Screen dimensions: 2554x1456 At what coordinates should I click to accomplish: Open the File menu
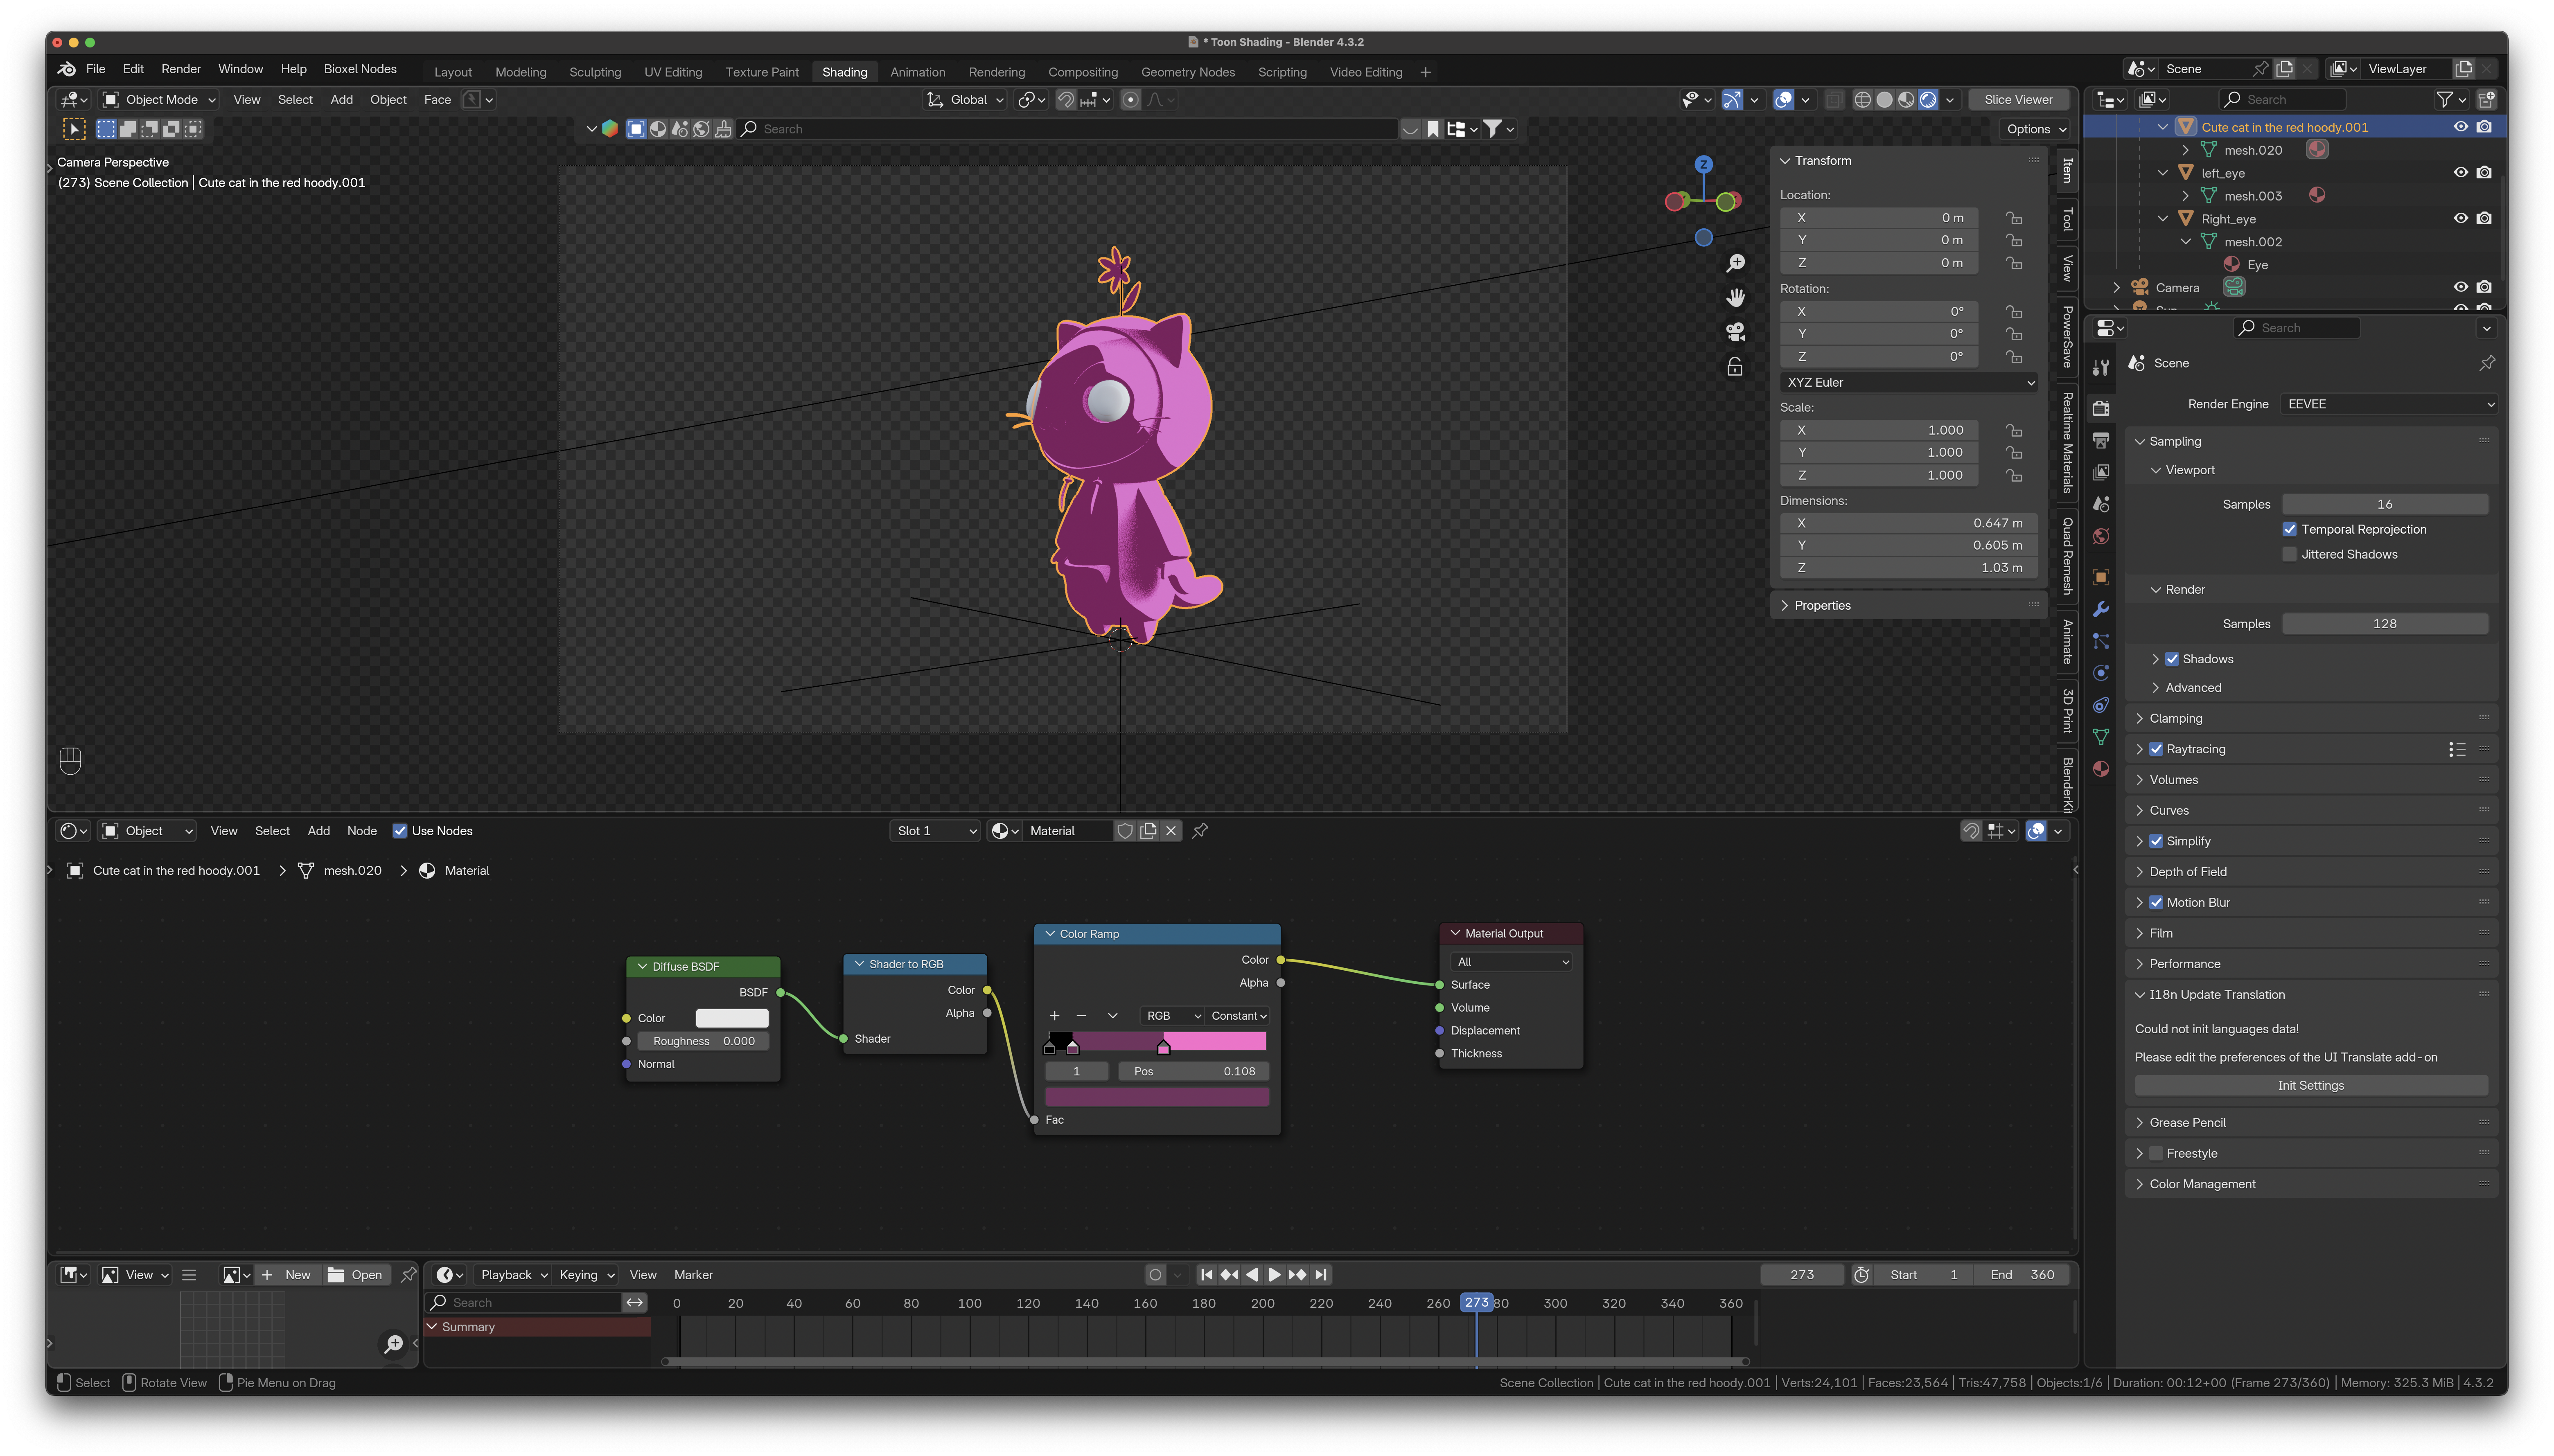click(x=96, y=69)
